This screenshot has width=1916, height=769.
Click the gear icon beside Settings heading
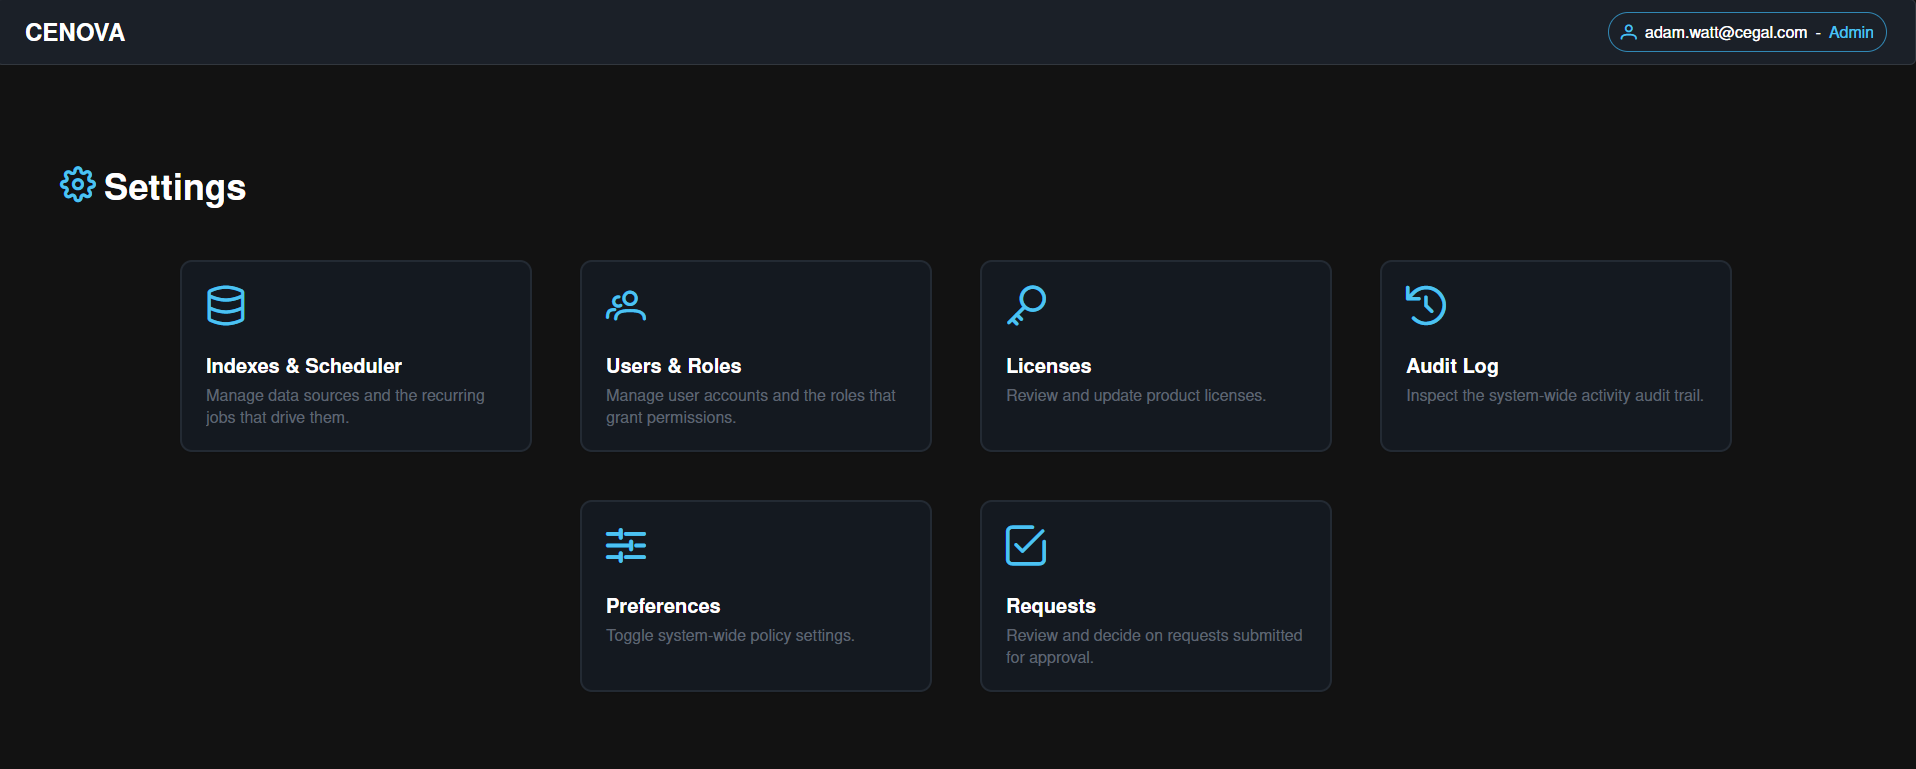click(78, 185)
